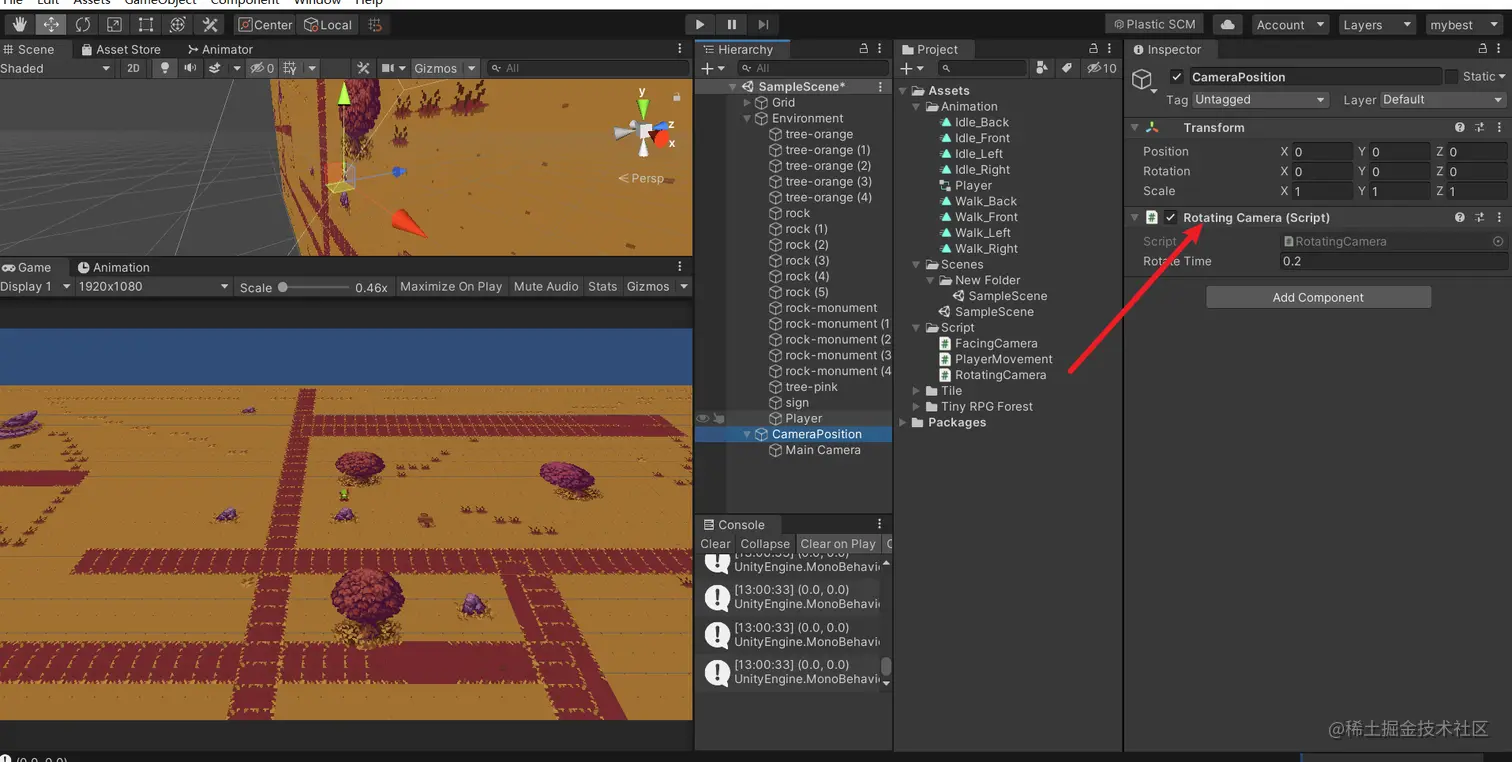Click Plastic SCM button

1153,24
